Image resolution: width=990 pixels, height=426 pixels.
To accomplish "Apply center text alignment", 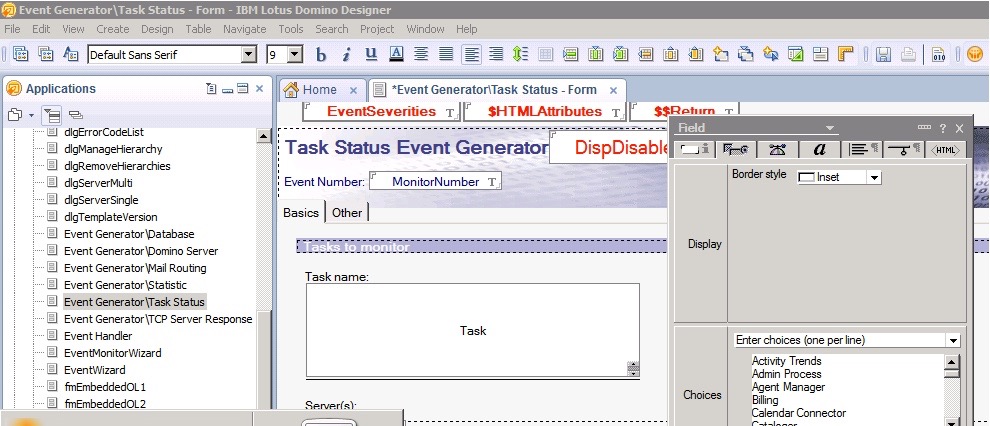I will click(421, 55).
